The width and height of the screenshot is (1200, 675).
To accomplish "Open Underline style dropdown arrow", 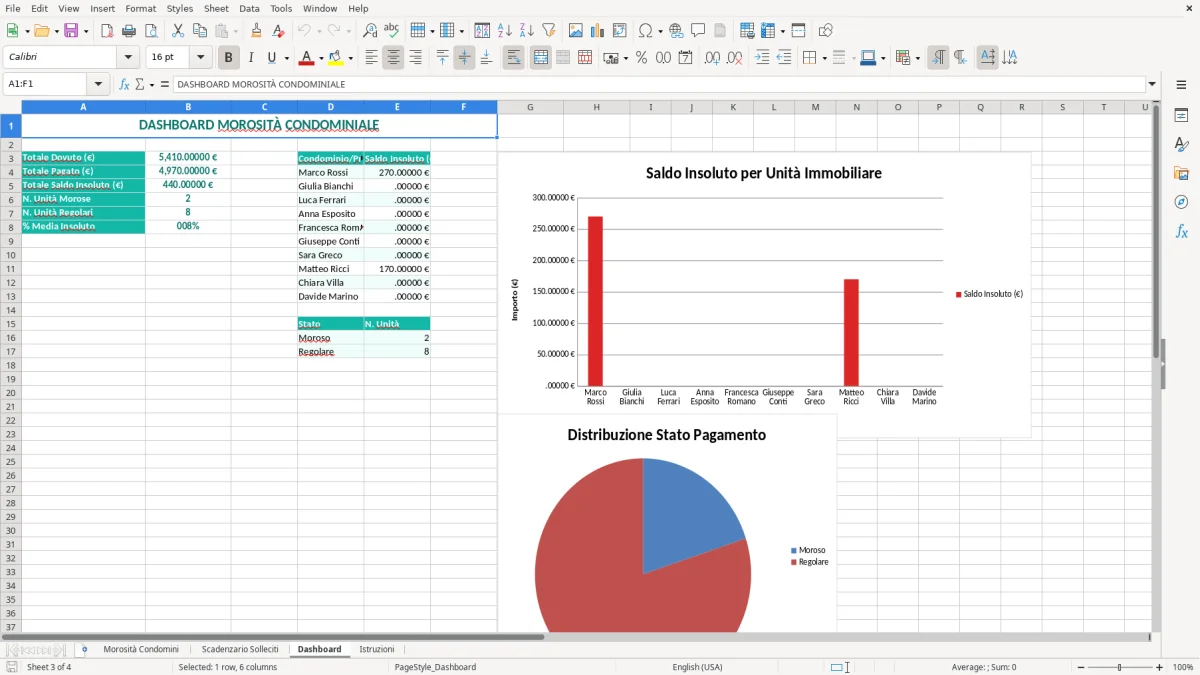I will point(286,58).
